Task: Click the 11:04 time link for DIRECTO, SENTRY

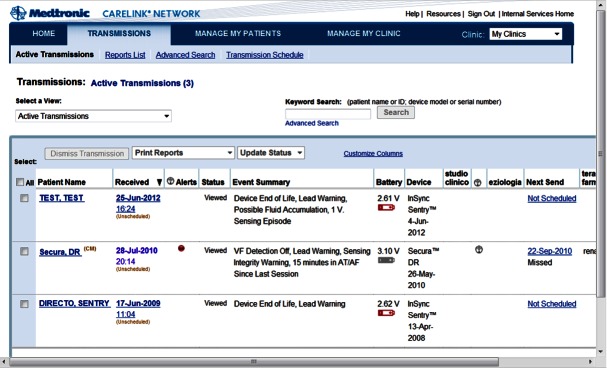Action: (x=125, y=315)
